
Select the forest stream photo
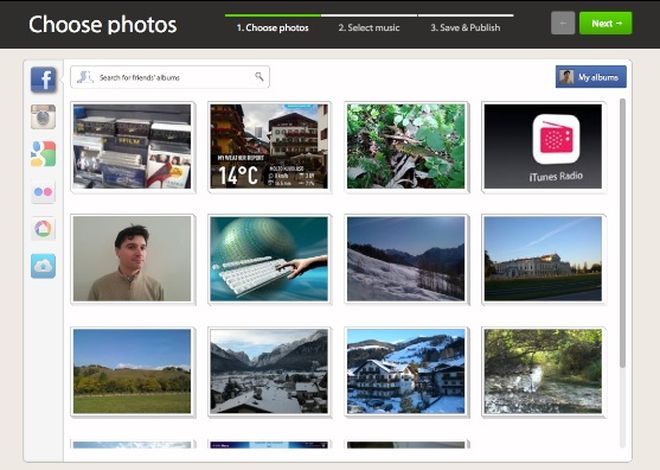tap(543, 372)
